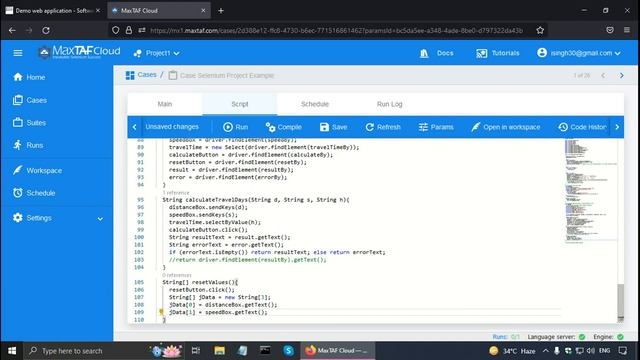This screenshot has width=640, height=360.
Task: Open the Firefox application menu
Action: click(x=627, y=30)
